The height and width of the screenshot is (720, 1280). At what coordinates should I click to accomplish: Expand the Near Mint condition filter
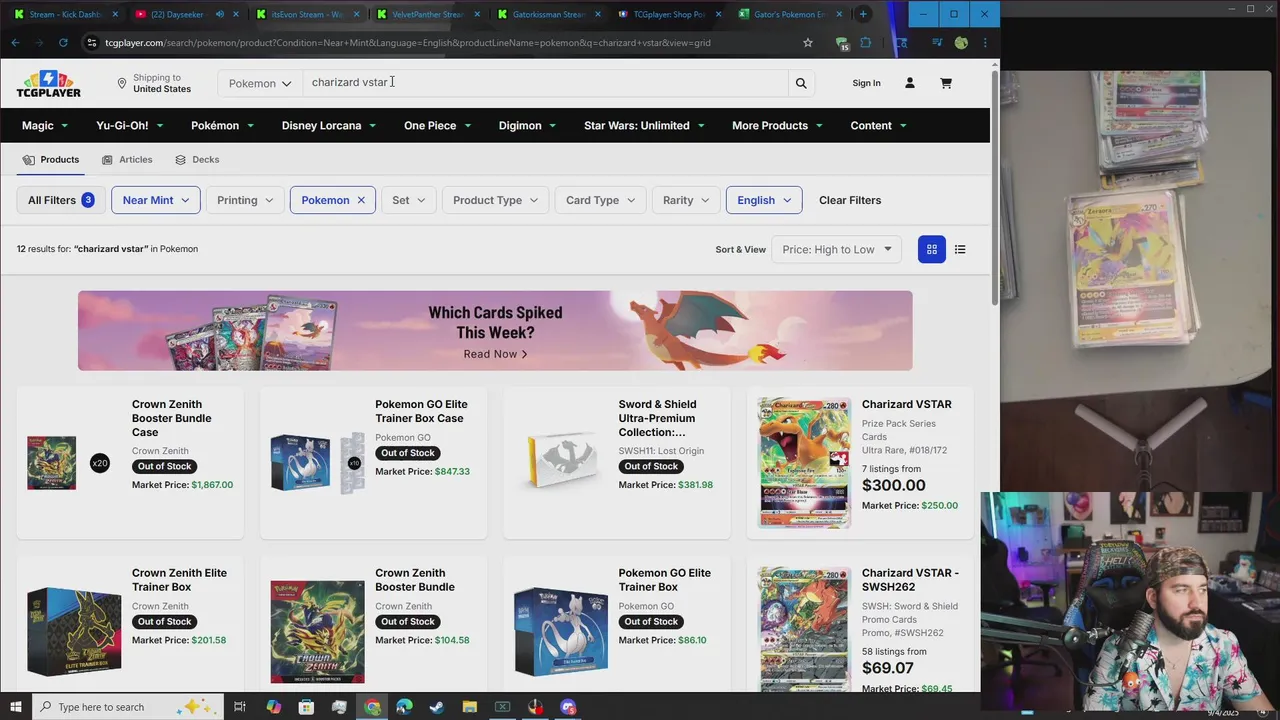156,200
